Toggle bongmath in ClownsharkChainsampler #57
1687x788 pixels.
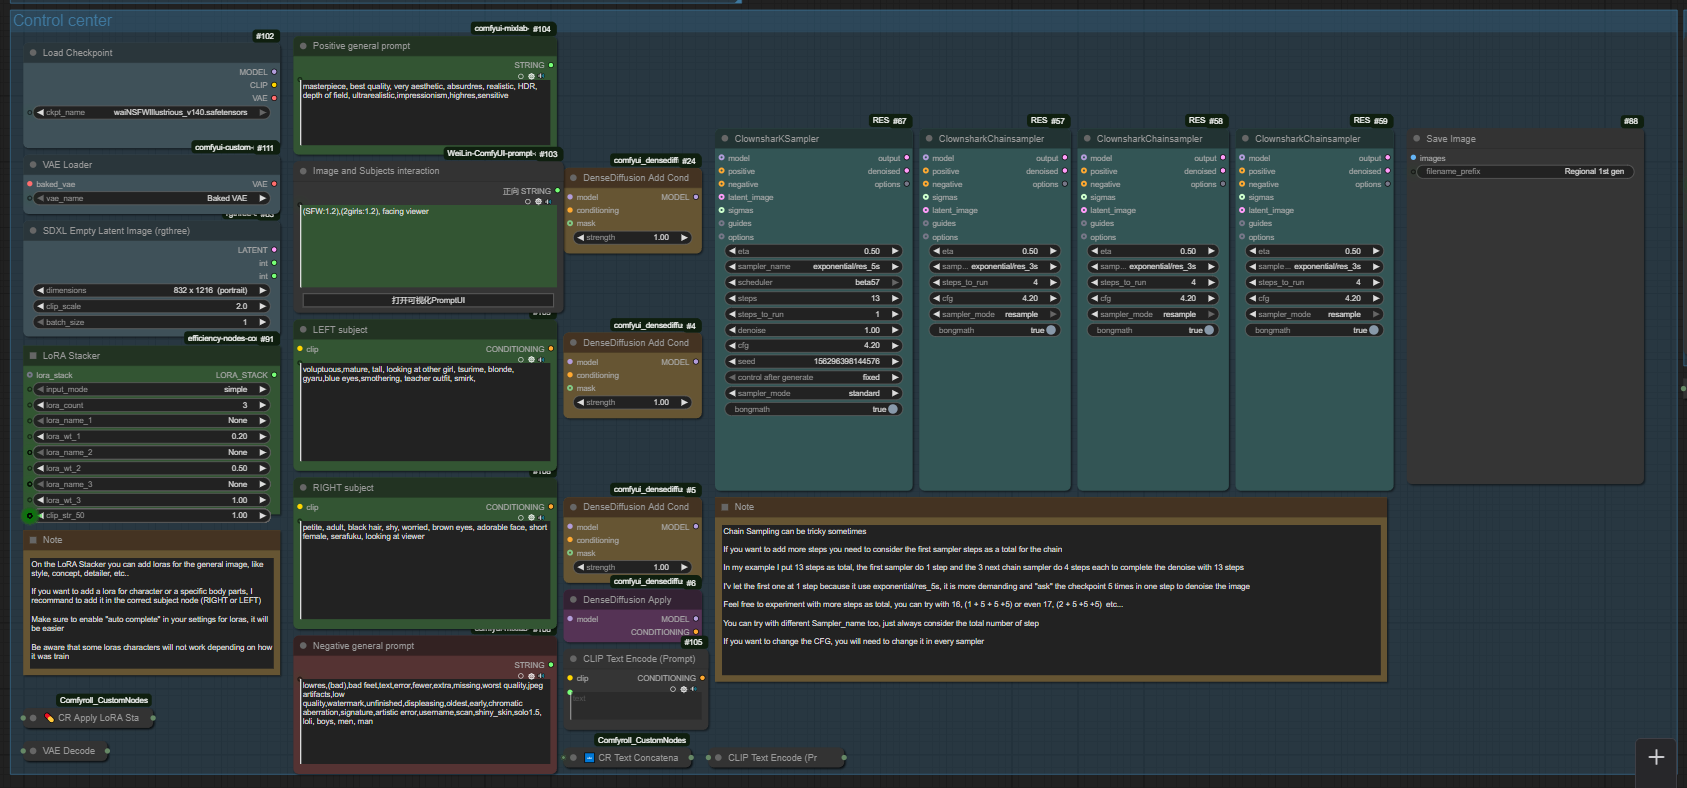pos(1050,330)
